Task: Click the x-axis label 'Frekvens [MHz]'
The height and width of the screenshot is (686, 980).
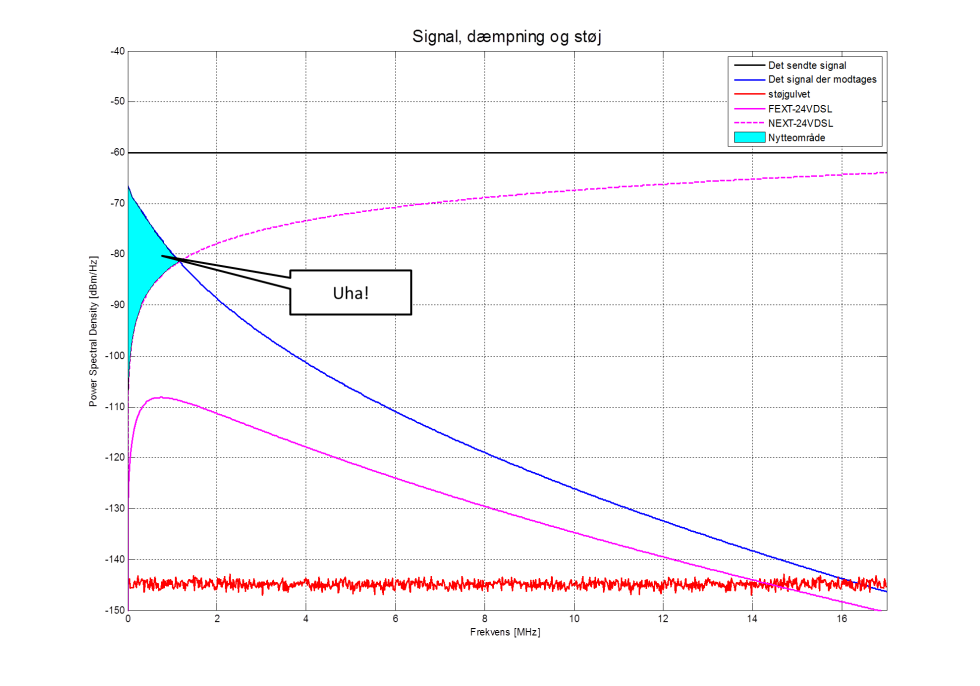Action: [x=505, y=632]
